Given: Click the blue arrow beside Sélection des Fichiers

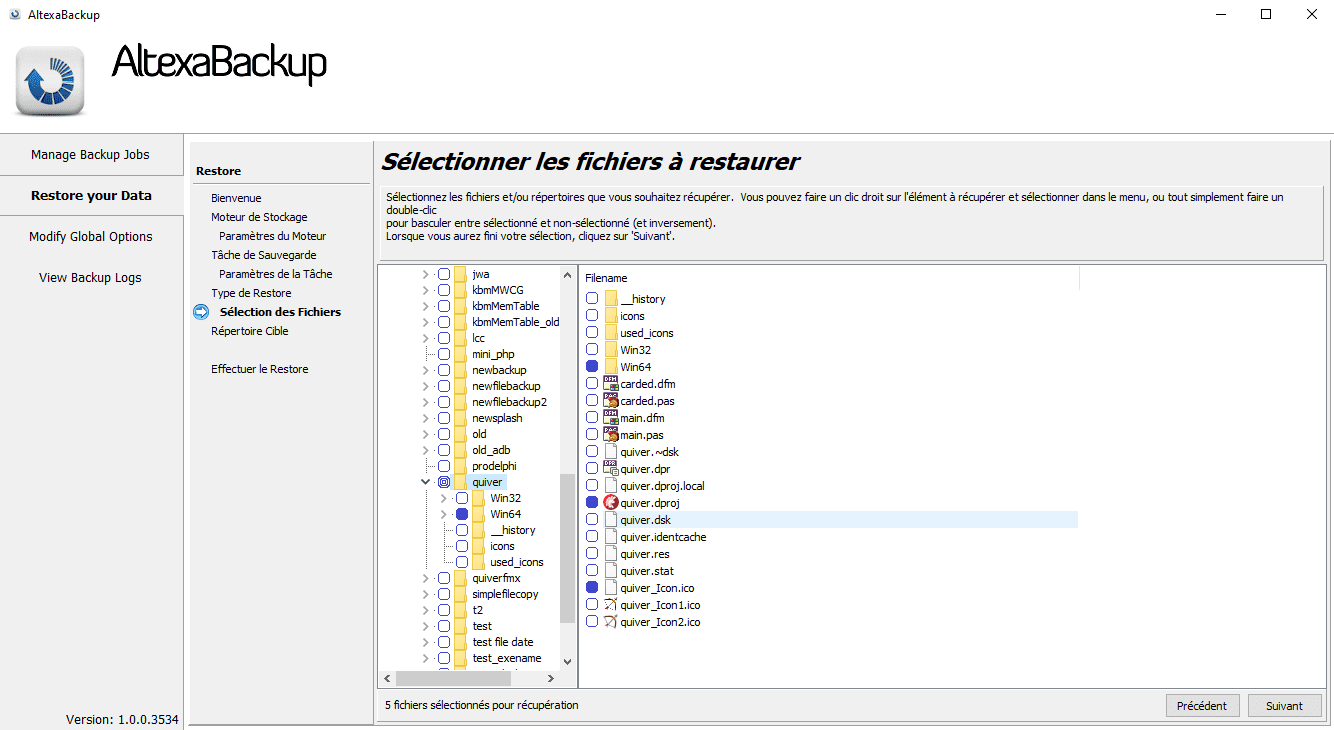Looking at the screenshot, I should (x=200, y=312).
